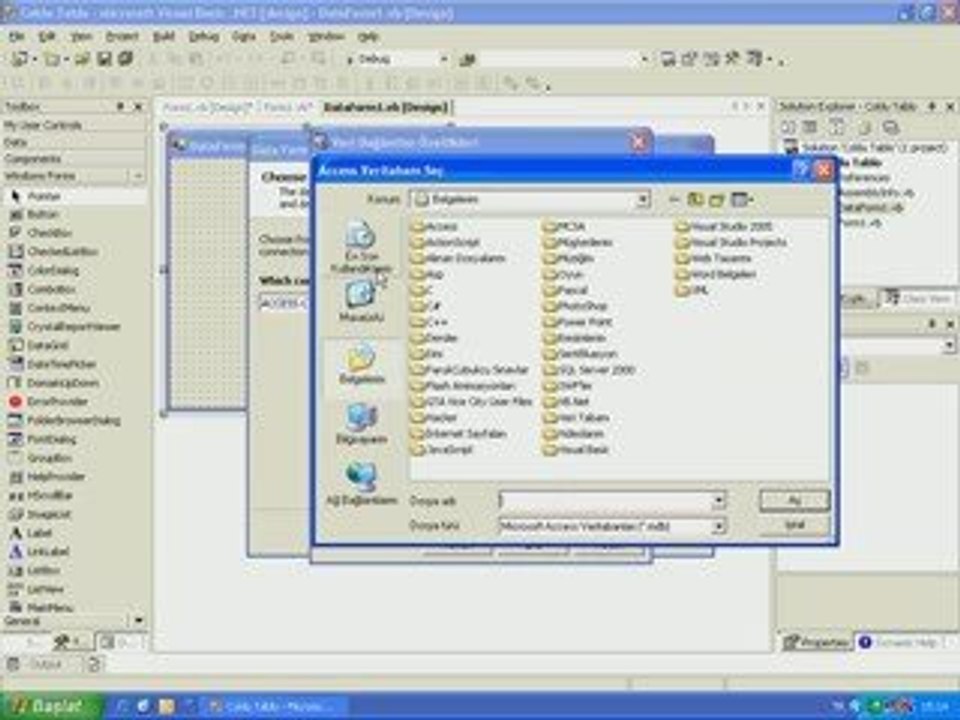960x720 pixels.
Task: Click the İptal cancel button
Action: click(x=795, y=525)
